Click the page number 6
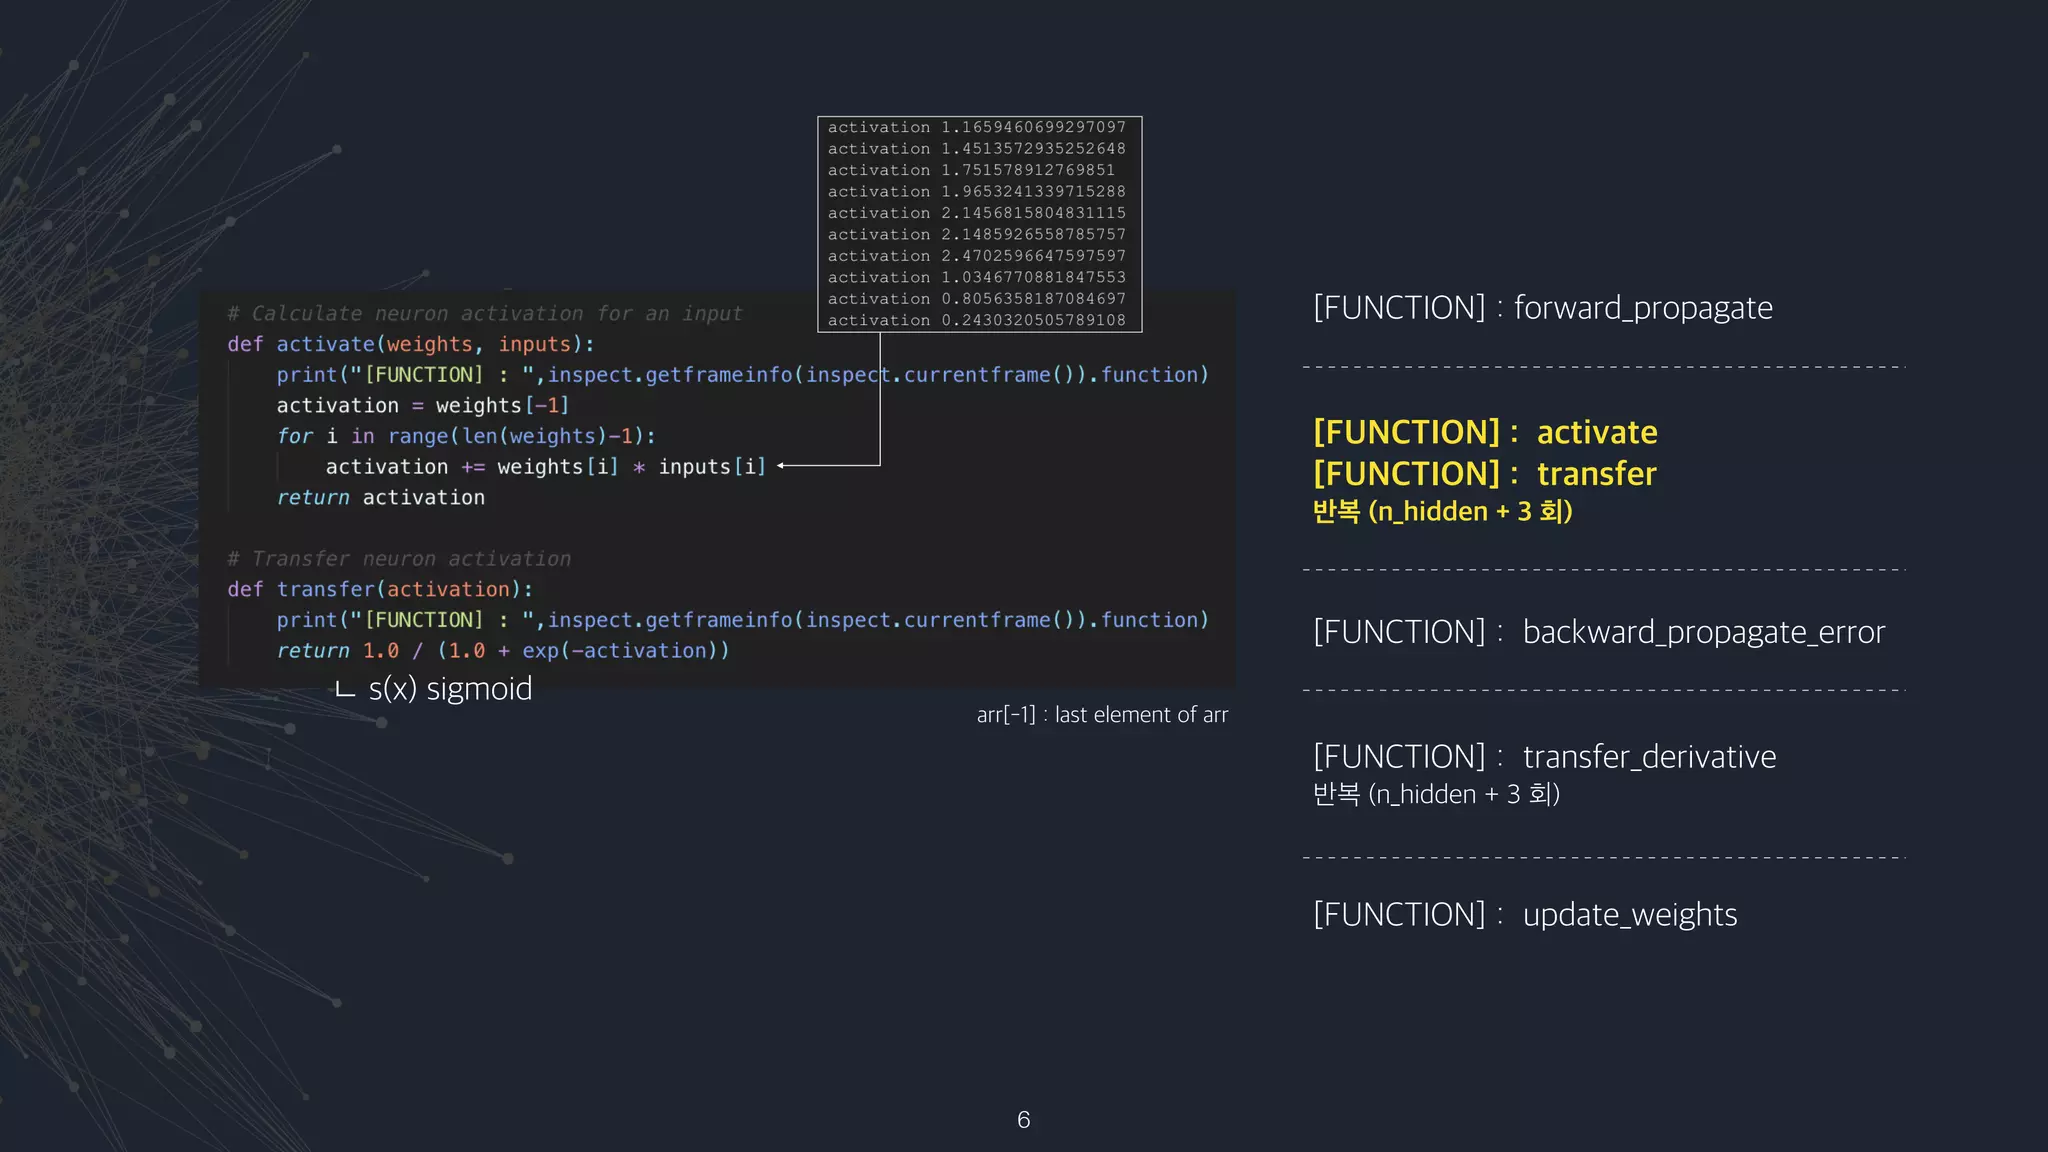The width and height of the screenshot is (2048, 1152). tap(1023, 1120)
